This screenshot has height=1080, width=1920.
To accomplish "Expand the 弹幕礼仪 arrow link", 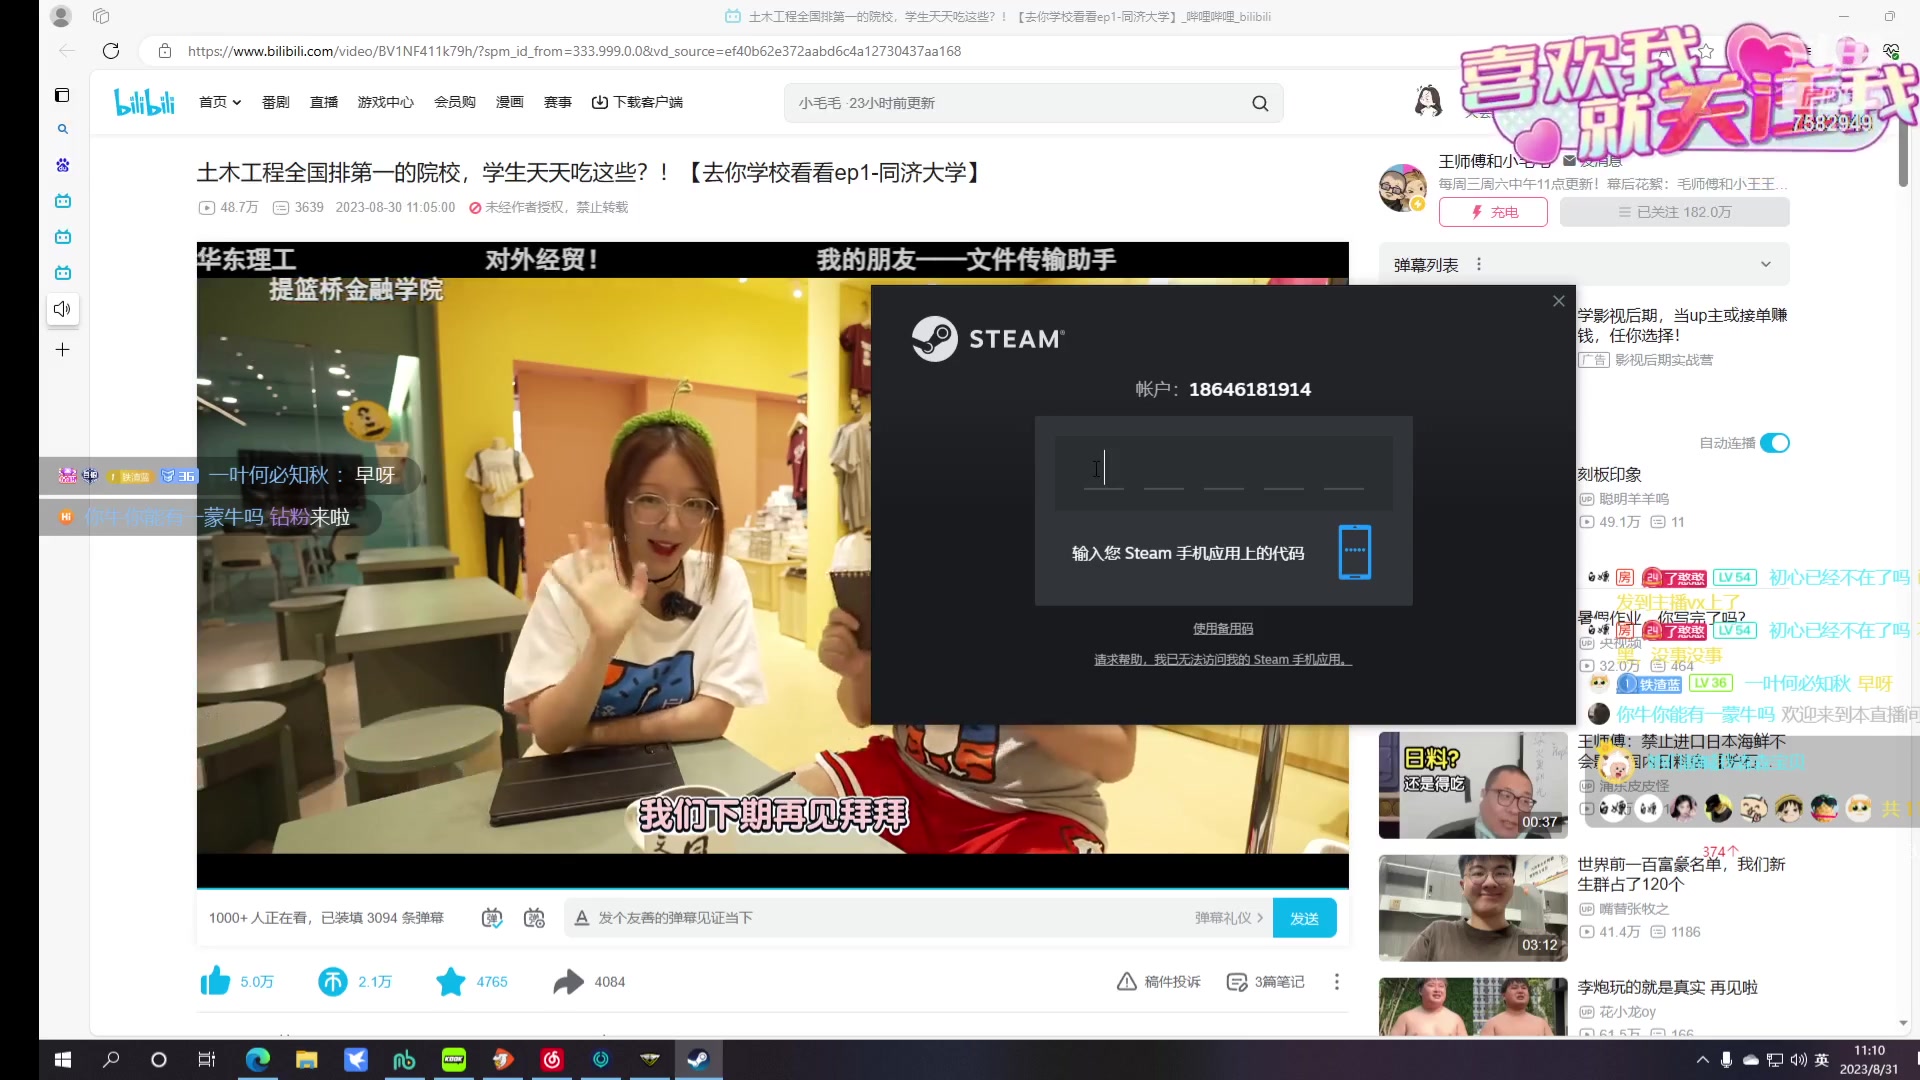I will (x=1229, y=918).
